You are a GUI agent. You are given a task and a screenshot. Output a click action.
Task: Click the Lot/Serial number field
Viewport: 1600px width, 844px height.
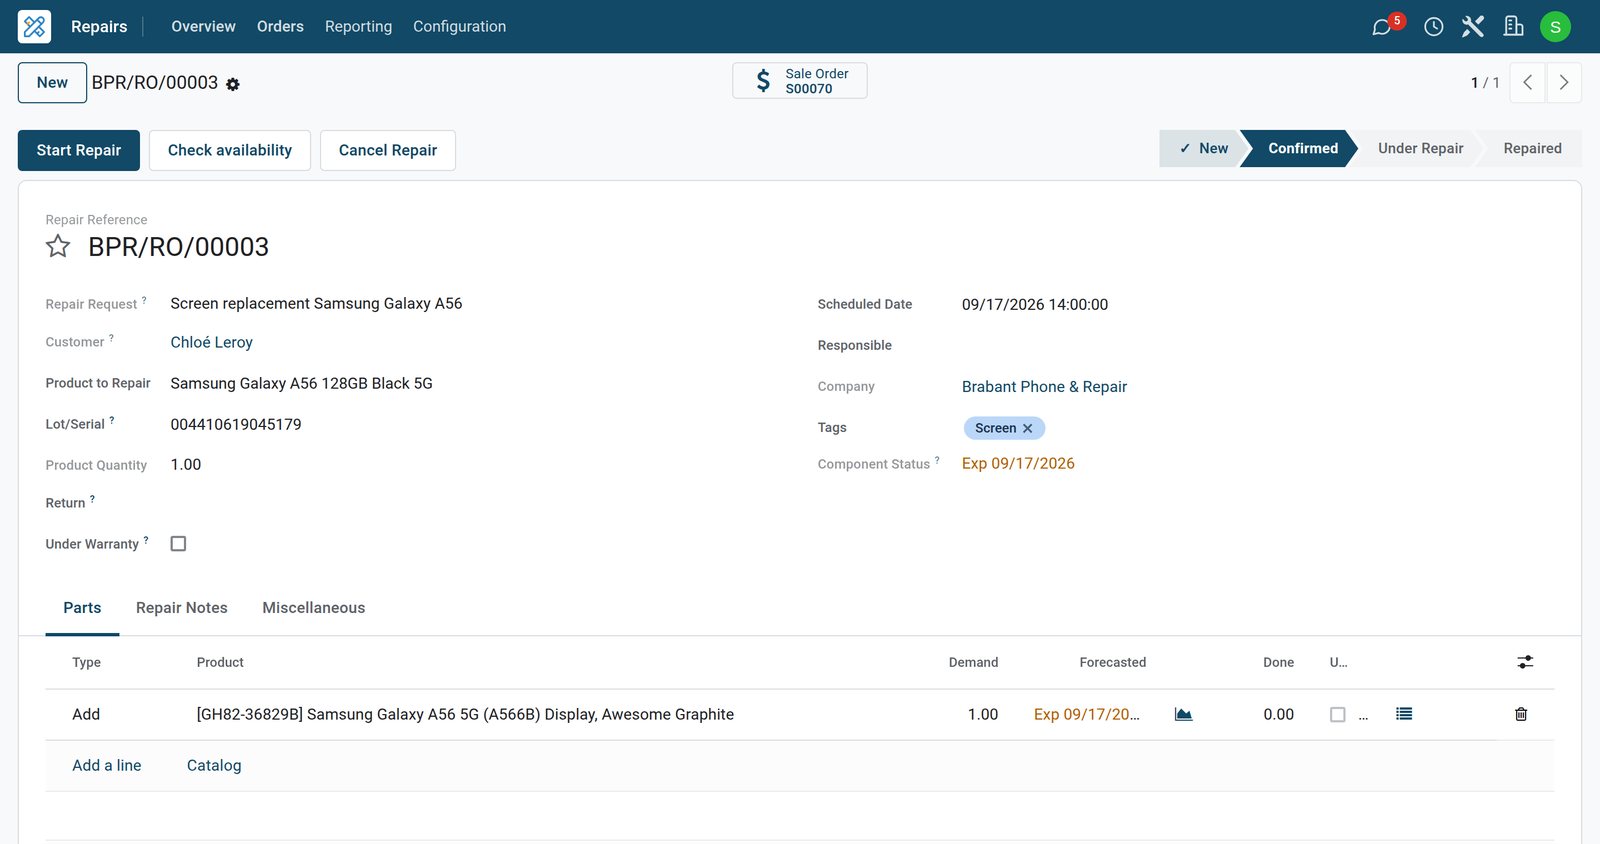(x=236, y=424)
